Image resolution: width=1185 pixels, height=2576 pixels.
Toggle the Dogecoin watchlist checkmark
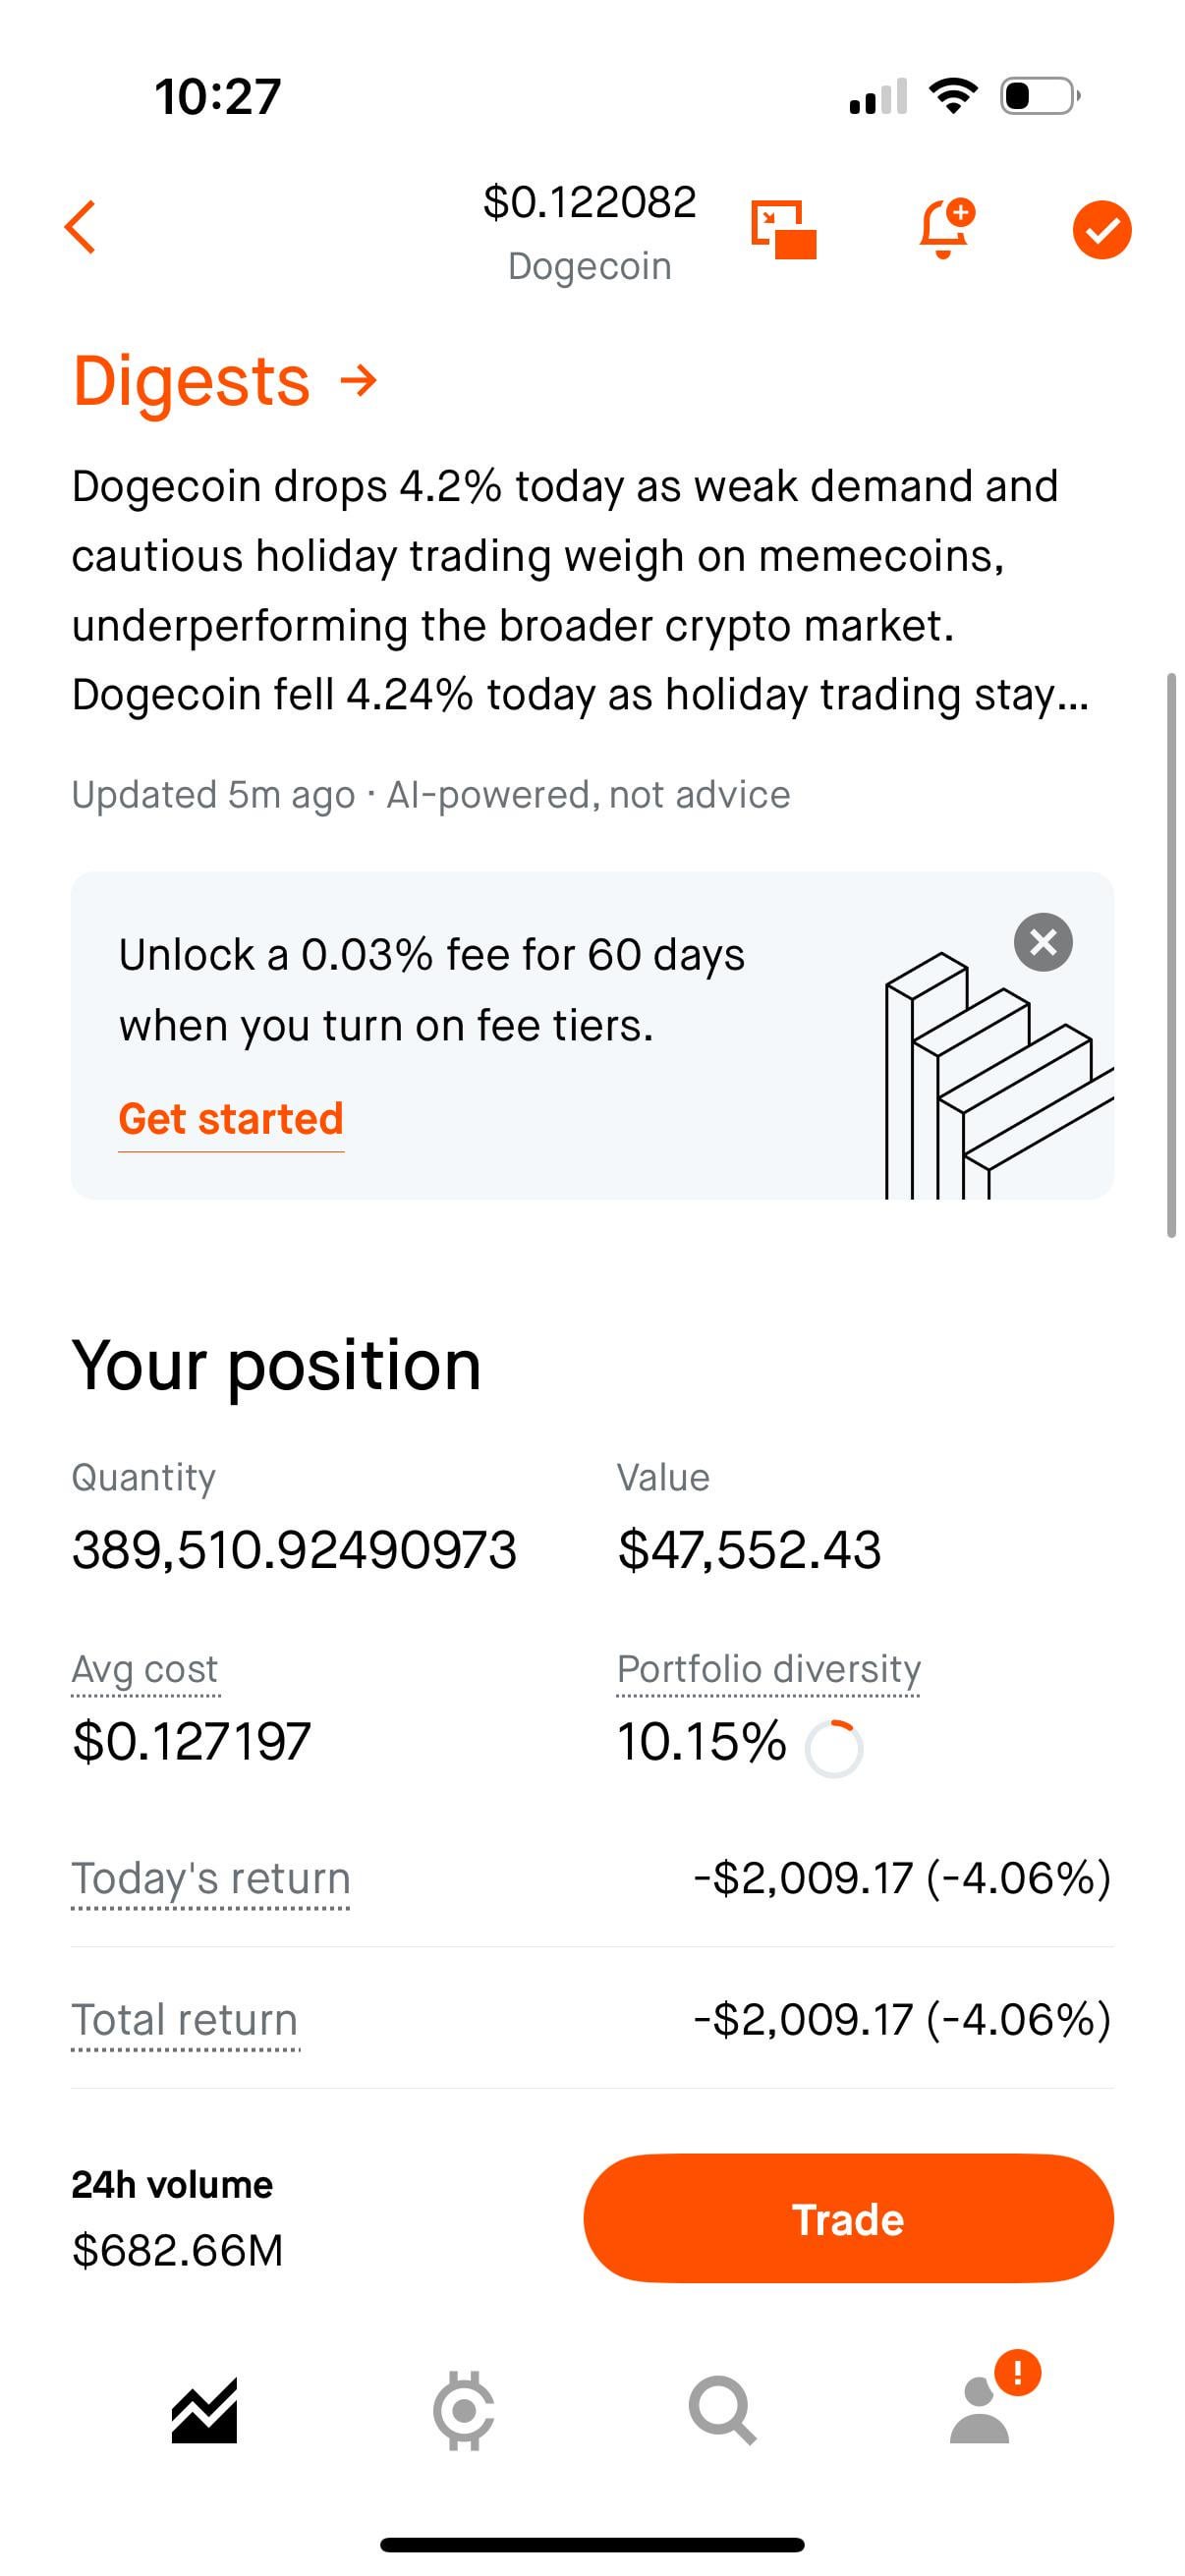pyautogui.click(x=1101, y=230)
